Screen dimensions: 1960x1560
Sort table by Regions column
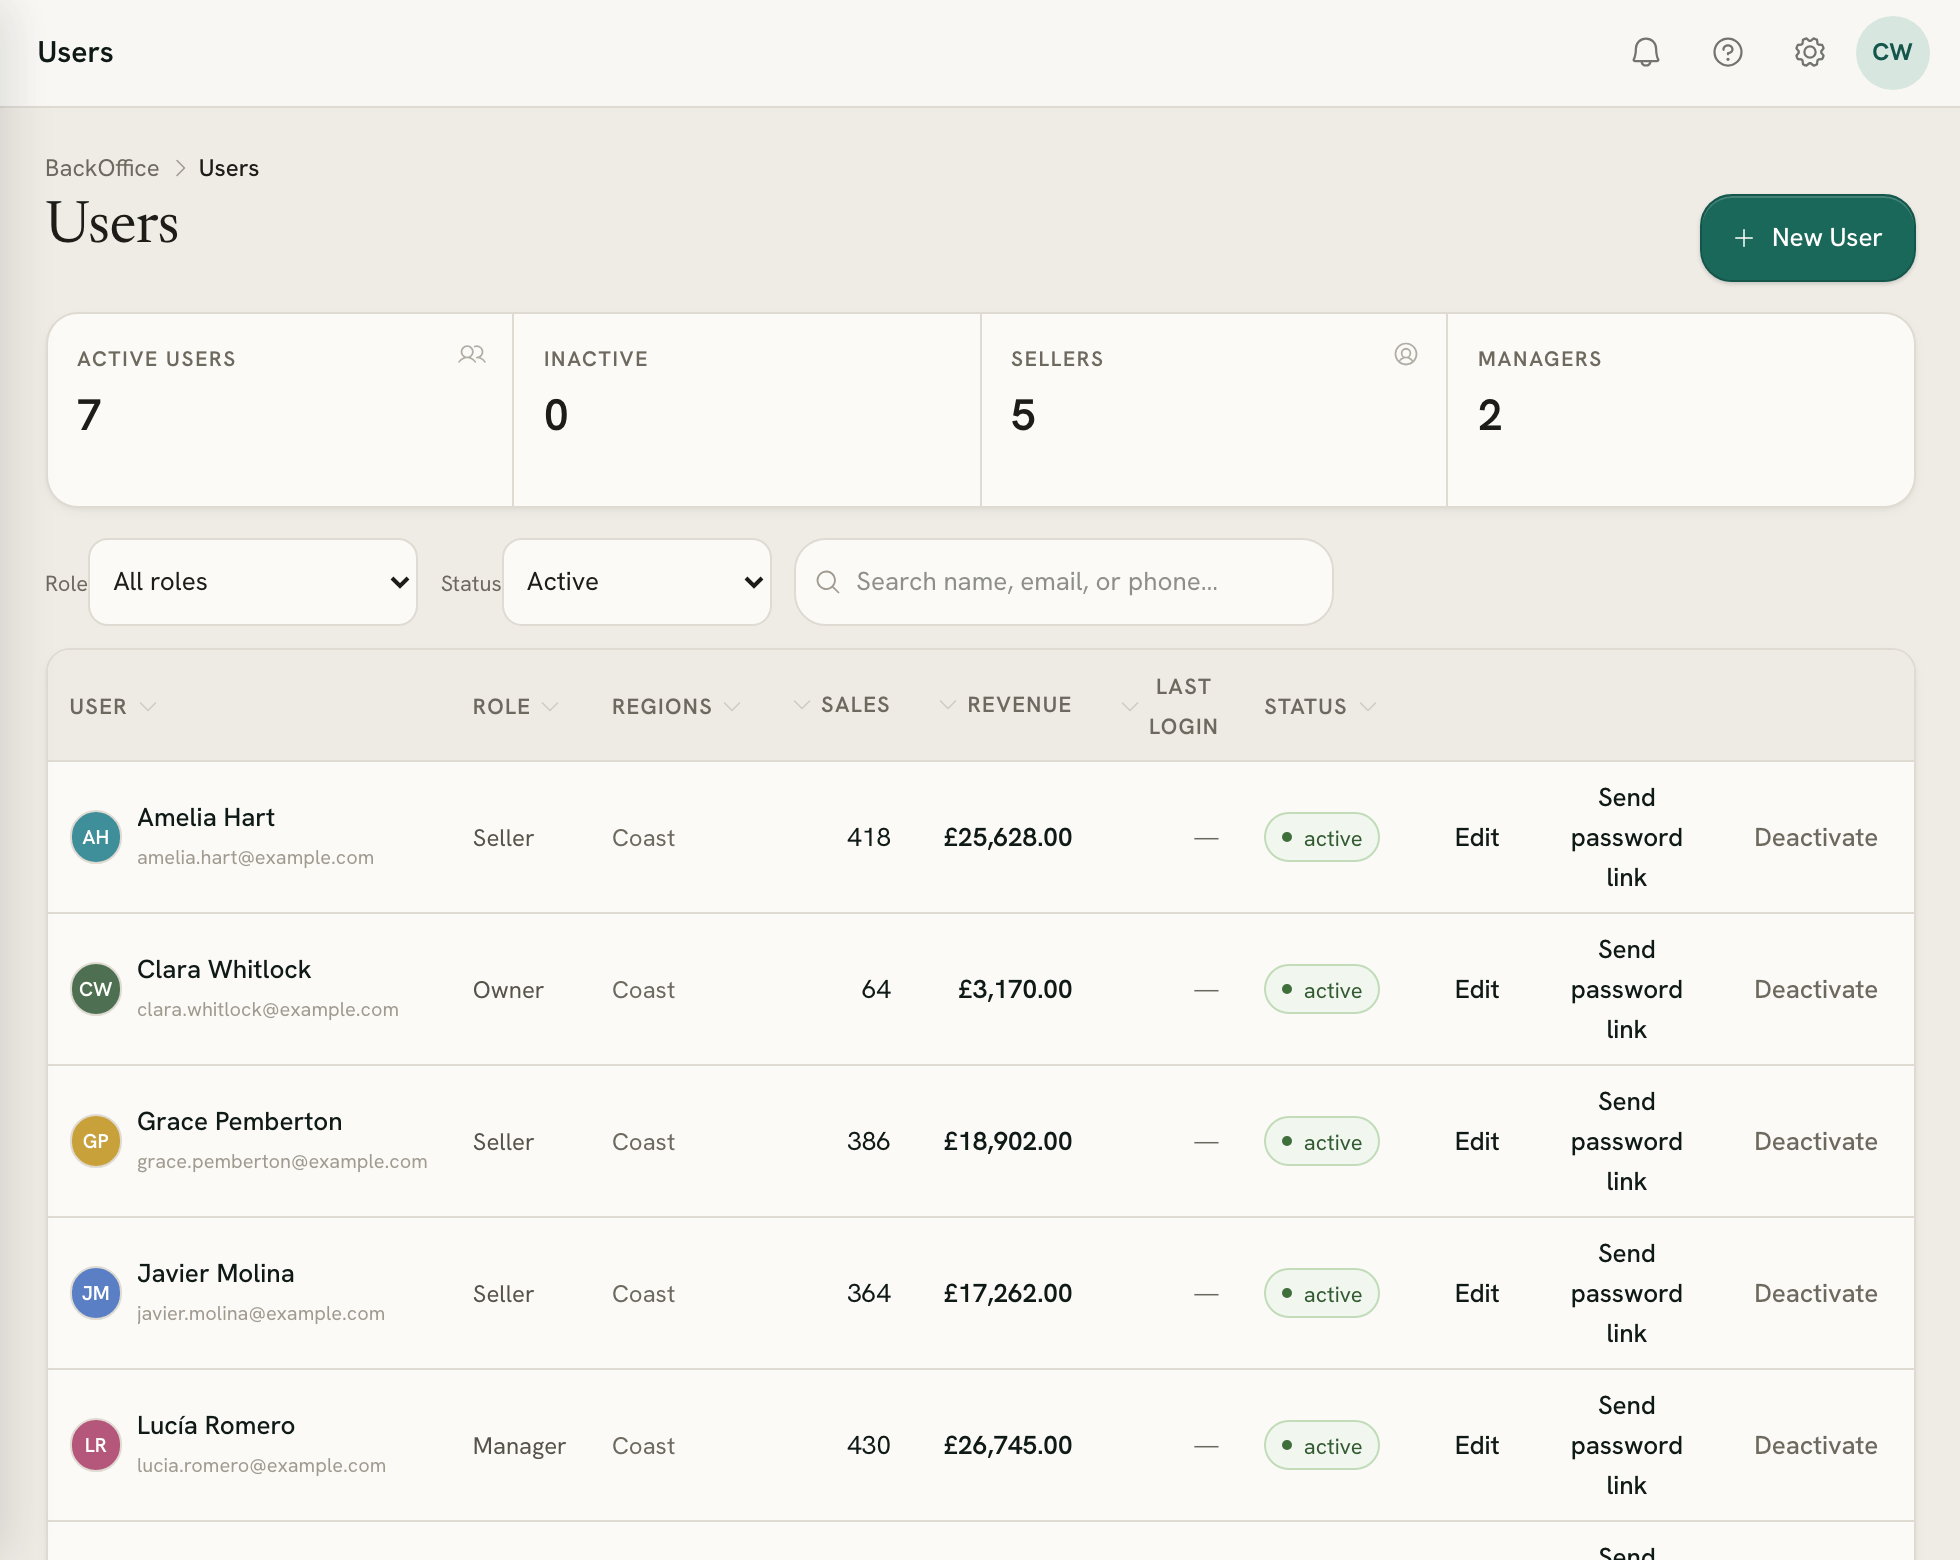(x=676, y=706)
